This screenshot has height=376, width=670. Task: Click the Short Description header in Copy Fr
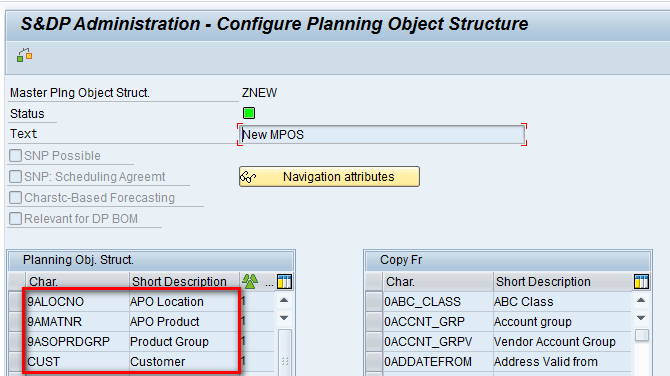[x=543, y=282]
